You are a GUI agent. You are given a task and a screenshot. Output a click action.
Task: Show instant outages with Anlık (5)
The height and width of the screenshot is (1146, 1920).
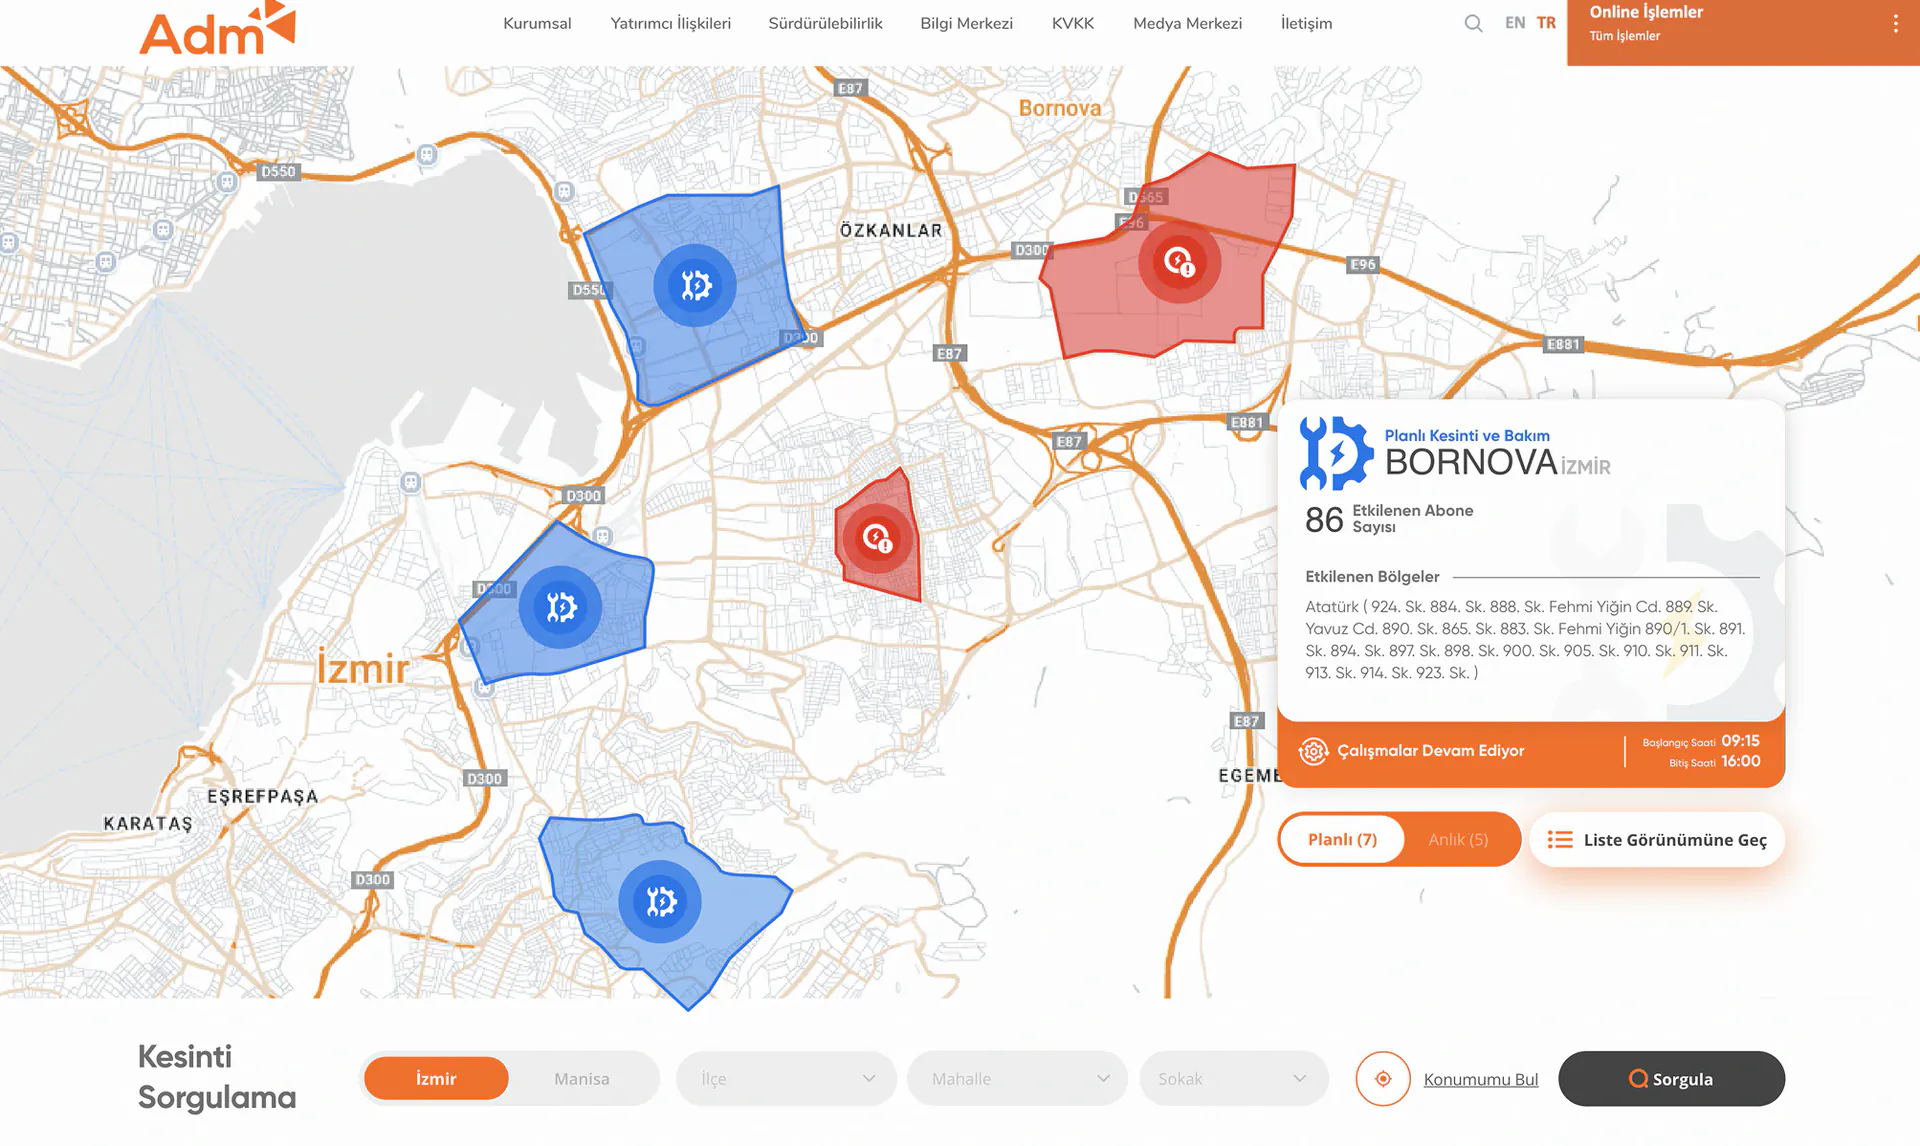(1458, 840)
